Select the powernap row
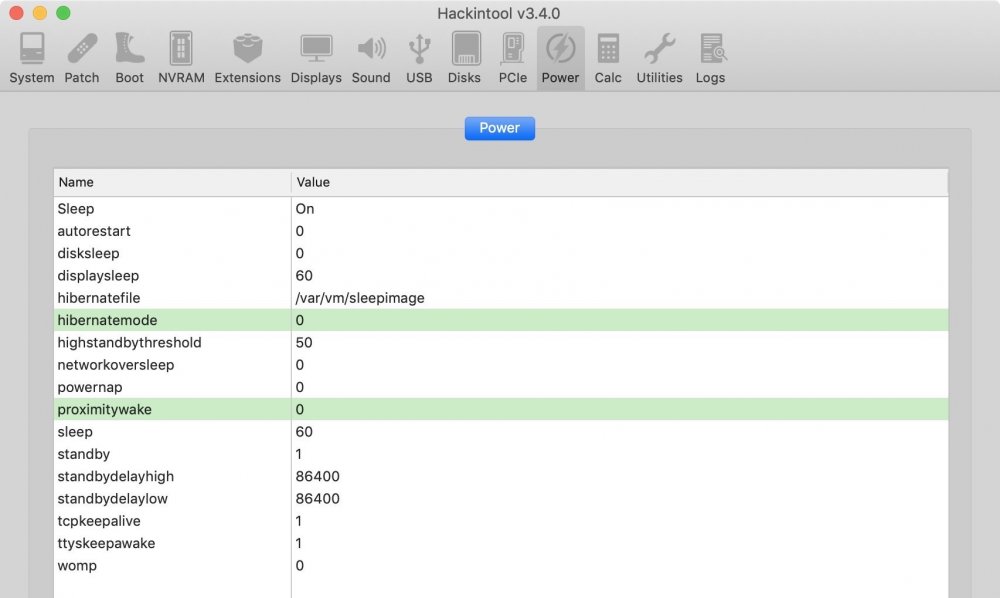Image resolution: width=1000 pixels, height=598 pixels. coord(501,387)
